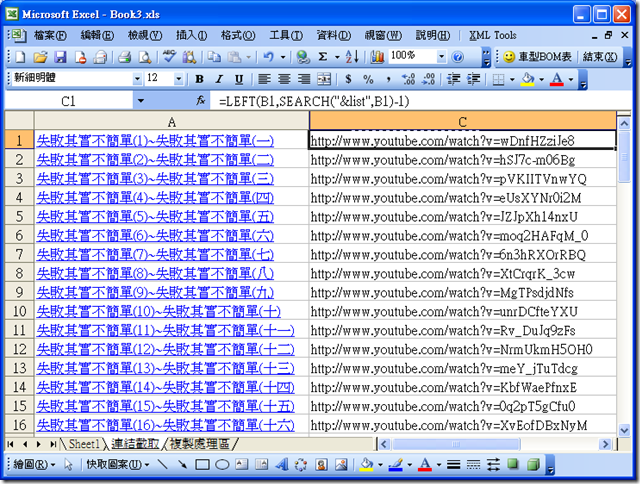Open the fill color dropdown arrow
The height and width of the screenshot is (484, 640).
541,79
